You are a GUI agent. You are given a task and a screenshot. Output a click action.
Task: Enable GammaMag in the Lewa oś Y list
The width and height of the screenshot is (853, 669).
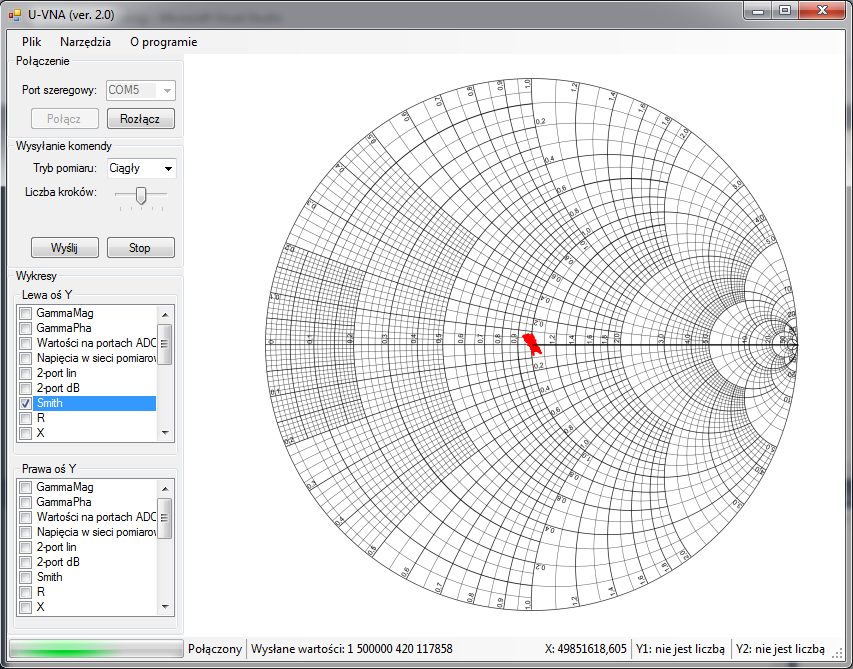[x=26, y=313]
